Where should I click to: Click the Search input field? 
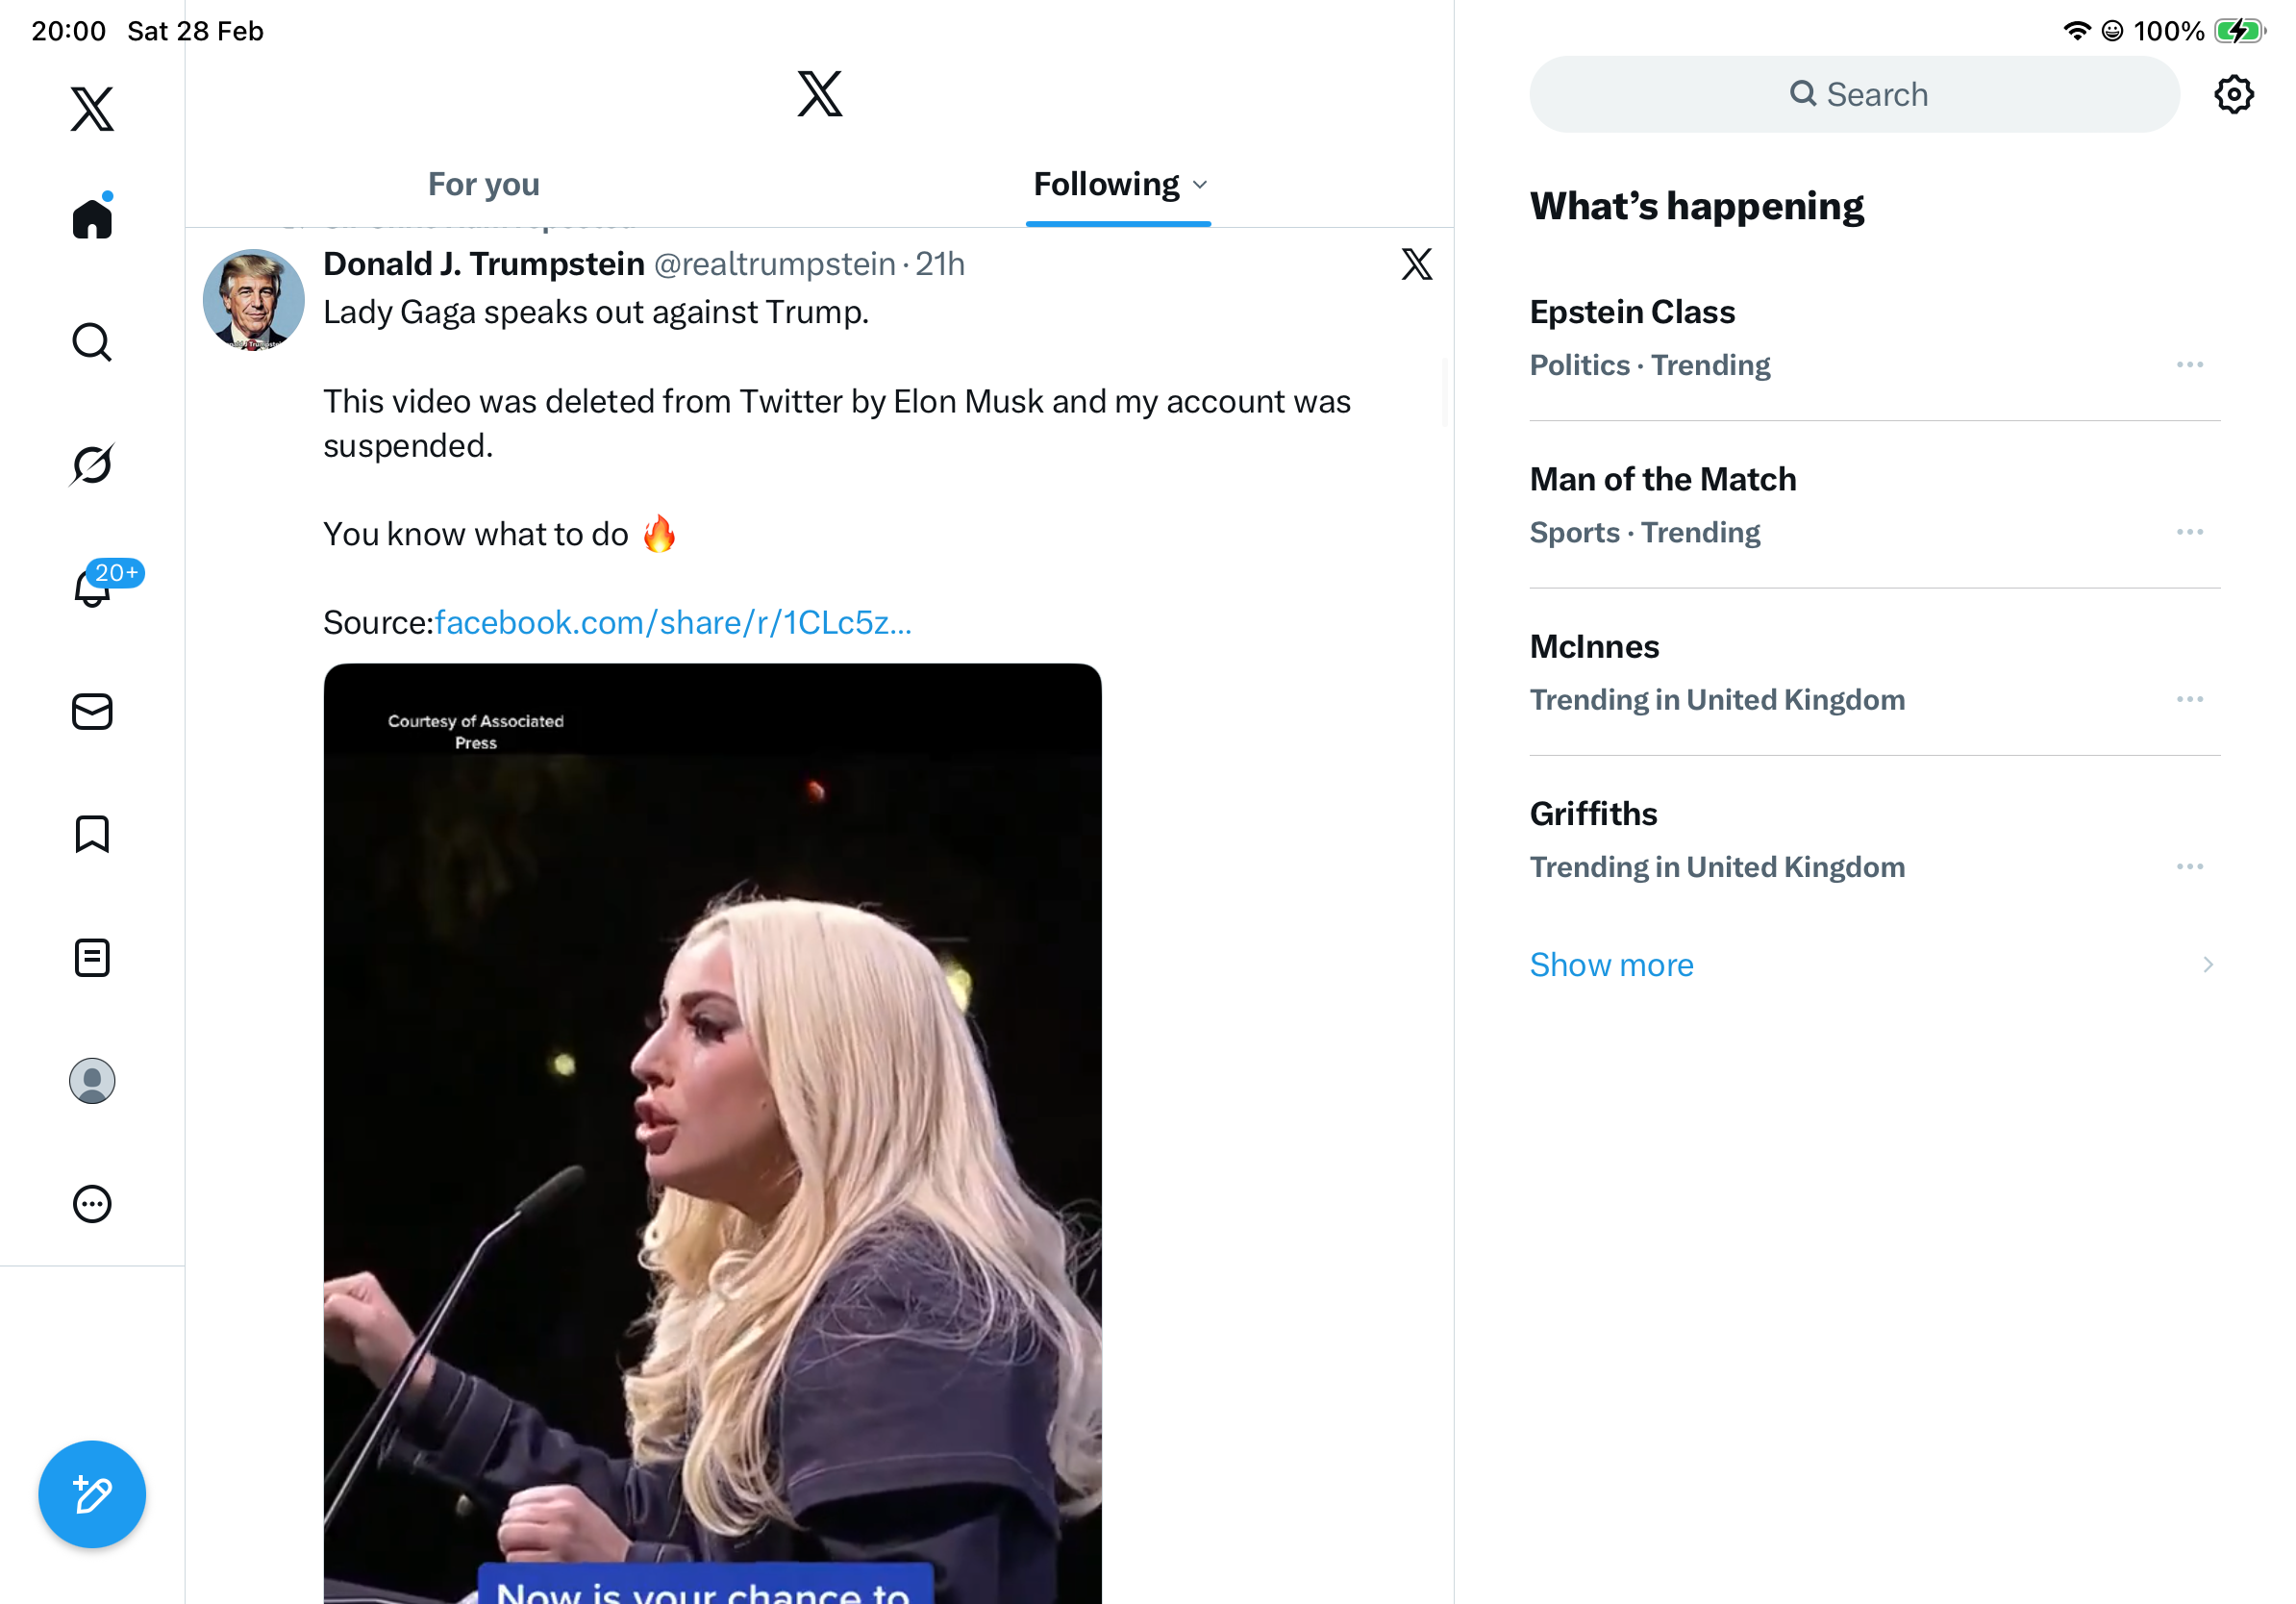(x=1854, y=94)
